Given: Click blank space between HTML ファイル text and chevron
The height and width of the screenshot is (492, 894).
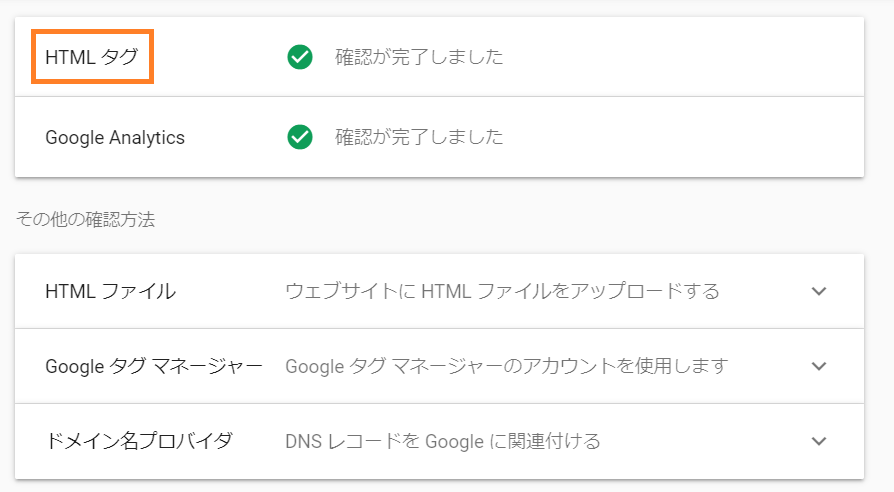Looking at the screenshot, I should coord(764,291).
